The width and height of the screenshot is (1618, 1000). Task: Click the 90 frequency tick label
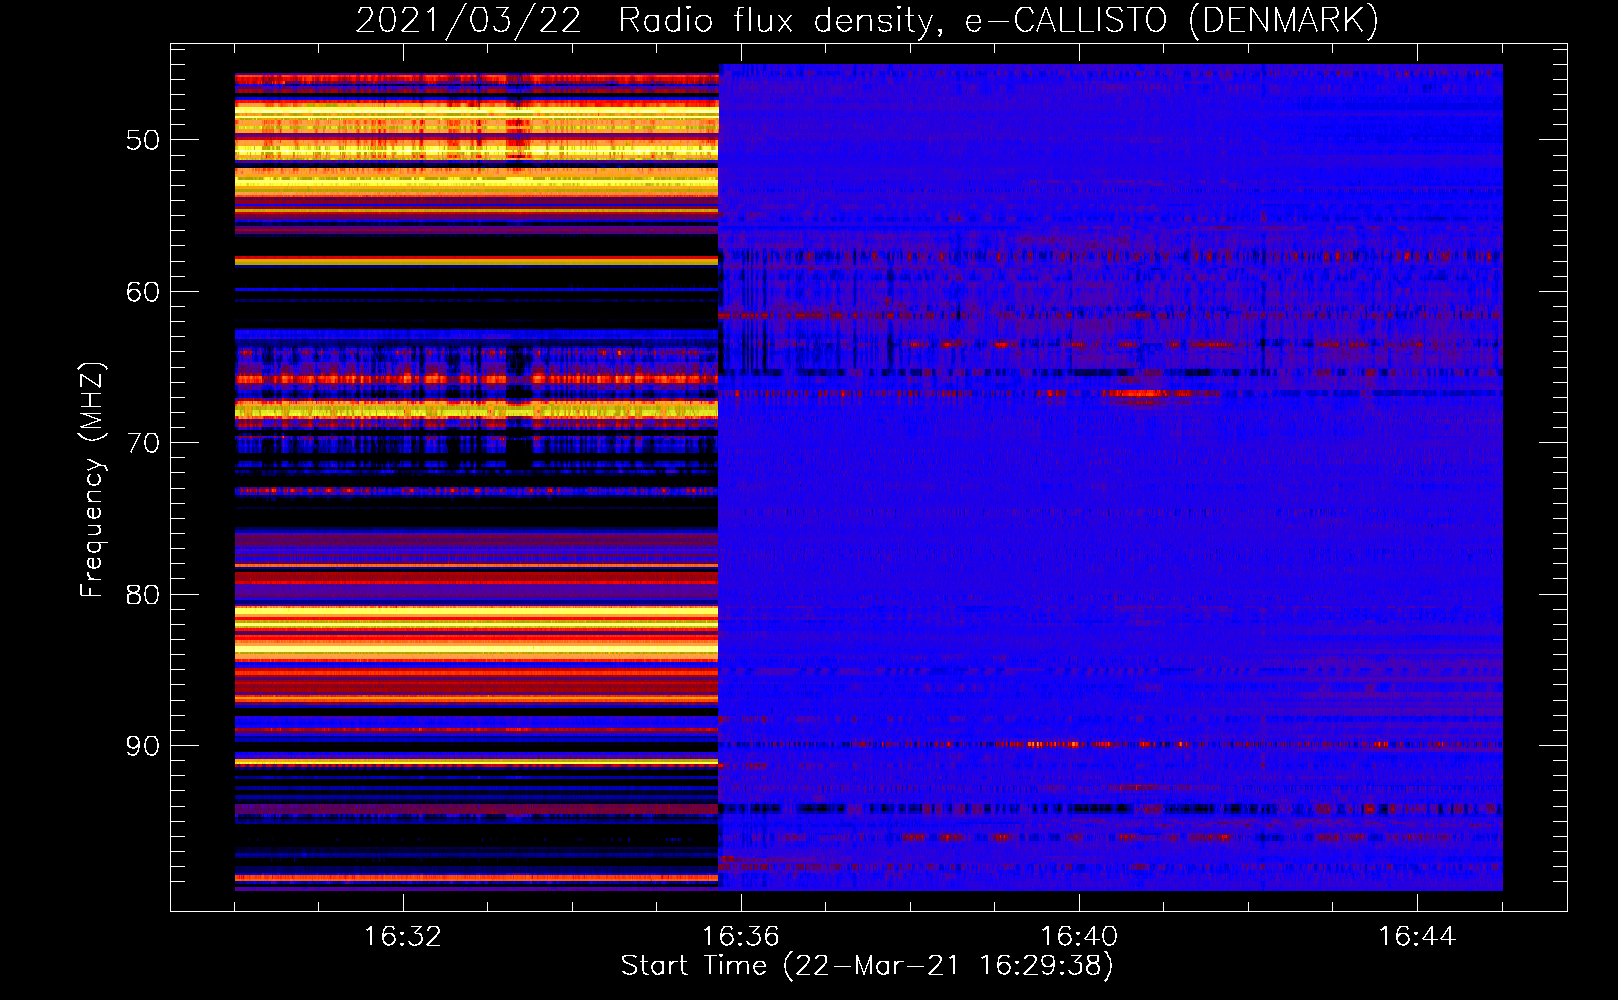[143, 746]
